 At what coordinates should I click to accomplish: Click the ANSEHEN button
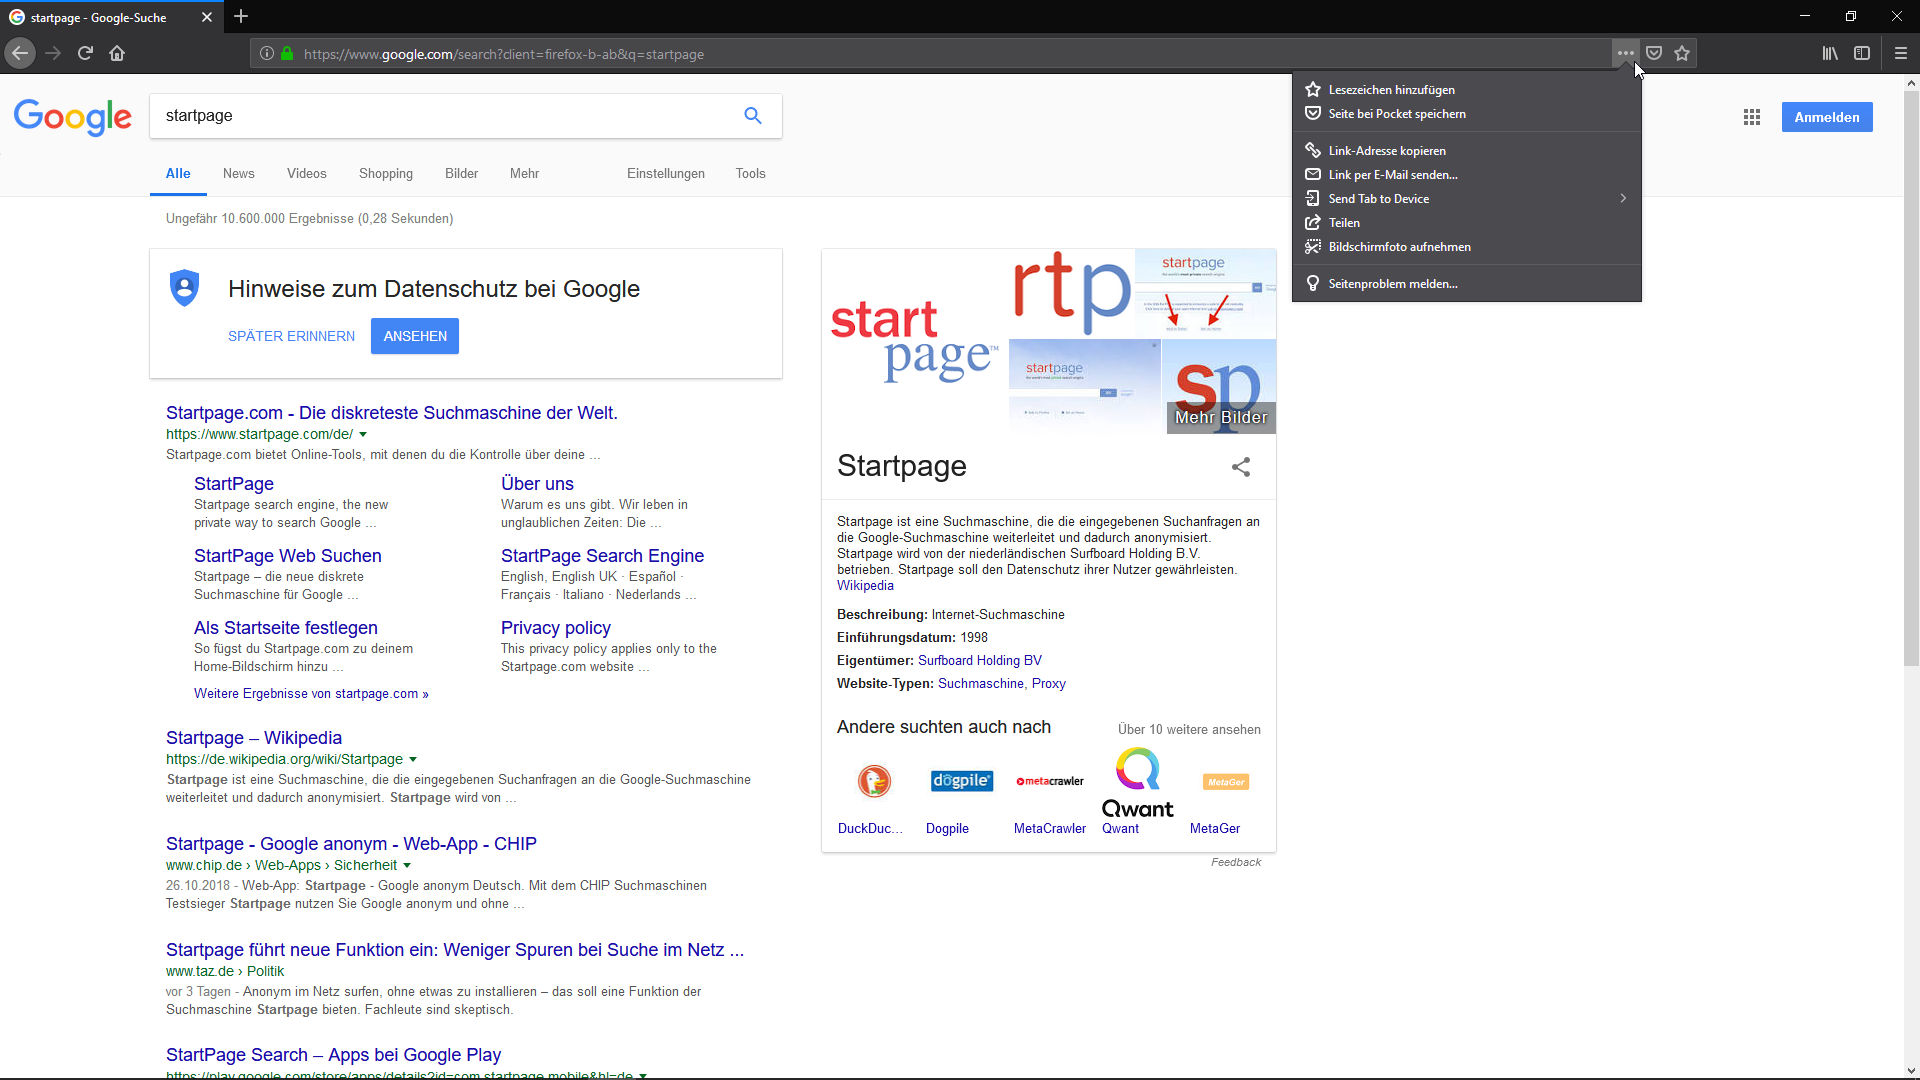pos(415,336)
